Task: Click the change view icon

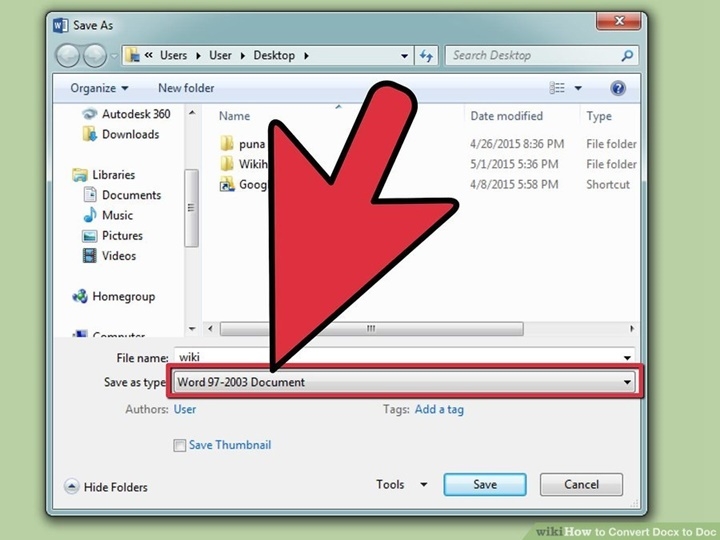Action: pos(557,88)
